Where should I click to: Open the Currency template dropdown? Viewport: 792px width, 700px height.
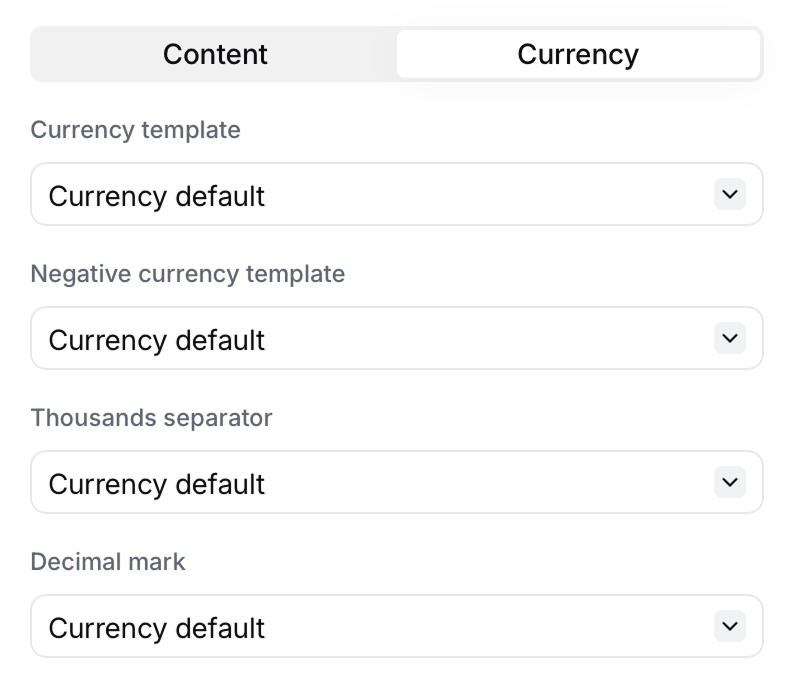[397, 195]
